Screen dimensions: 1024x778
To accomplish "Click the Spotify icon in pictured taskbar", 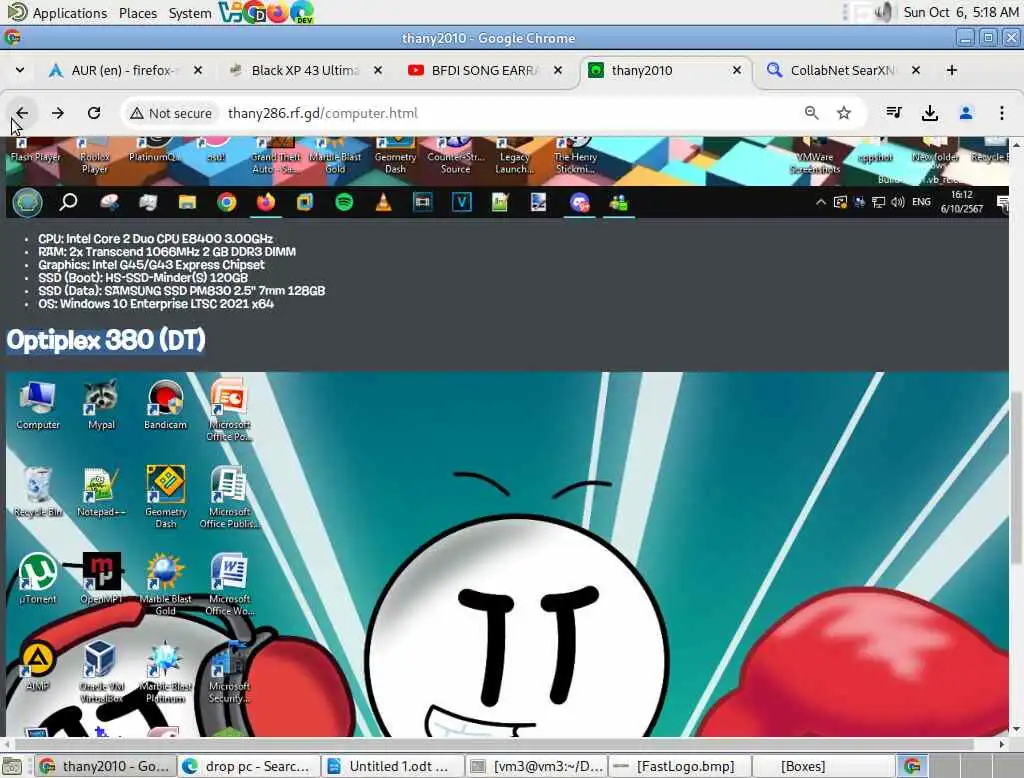I will coord(344,203).
